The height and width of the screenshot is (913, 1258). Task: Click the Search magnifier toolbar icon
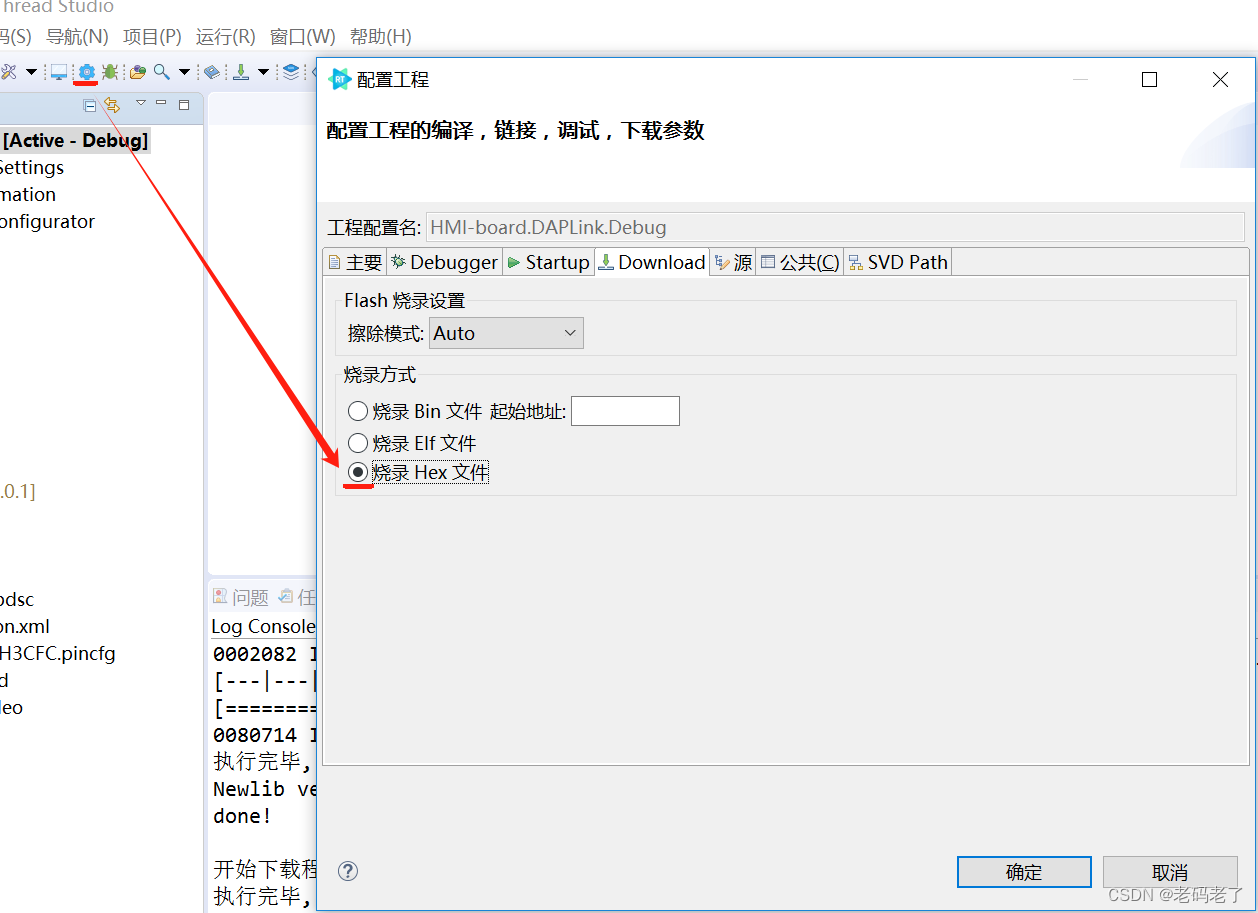click(x=161, y=72)
